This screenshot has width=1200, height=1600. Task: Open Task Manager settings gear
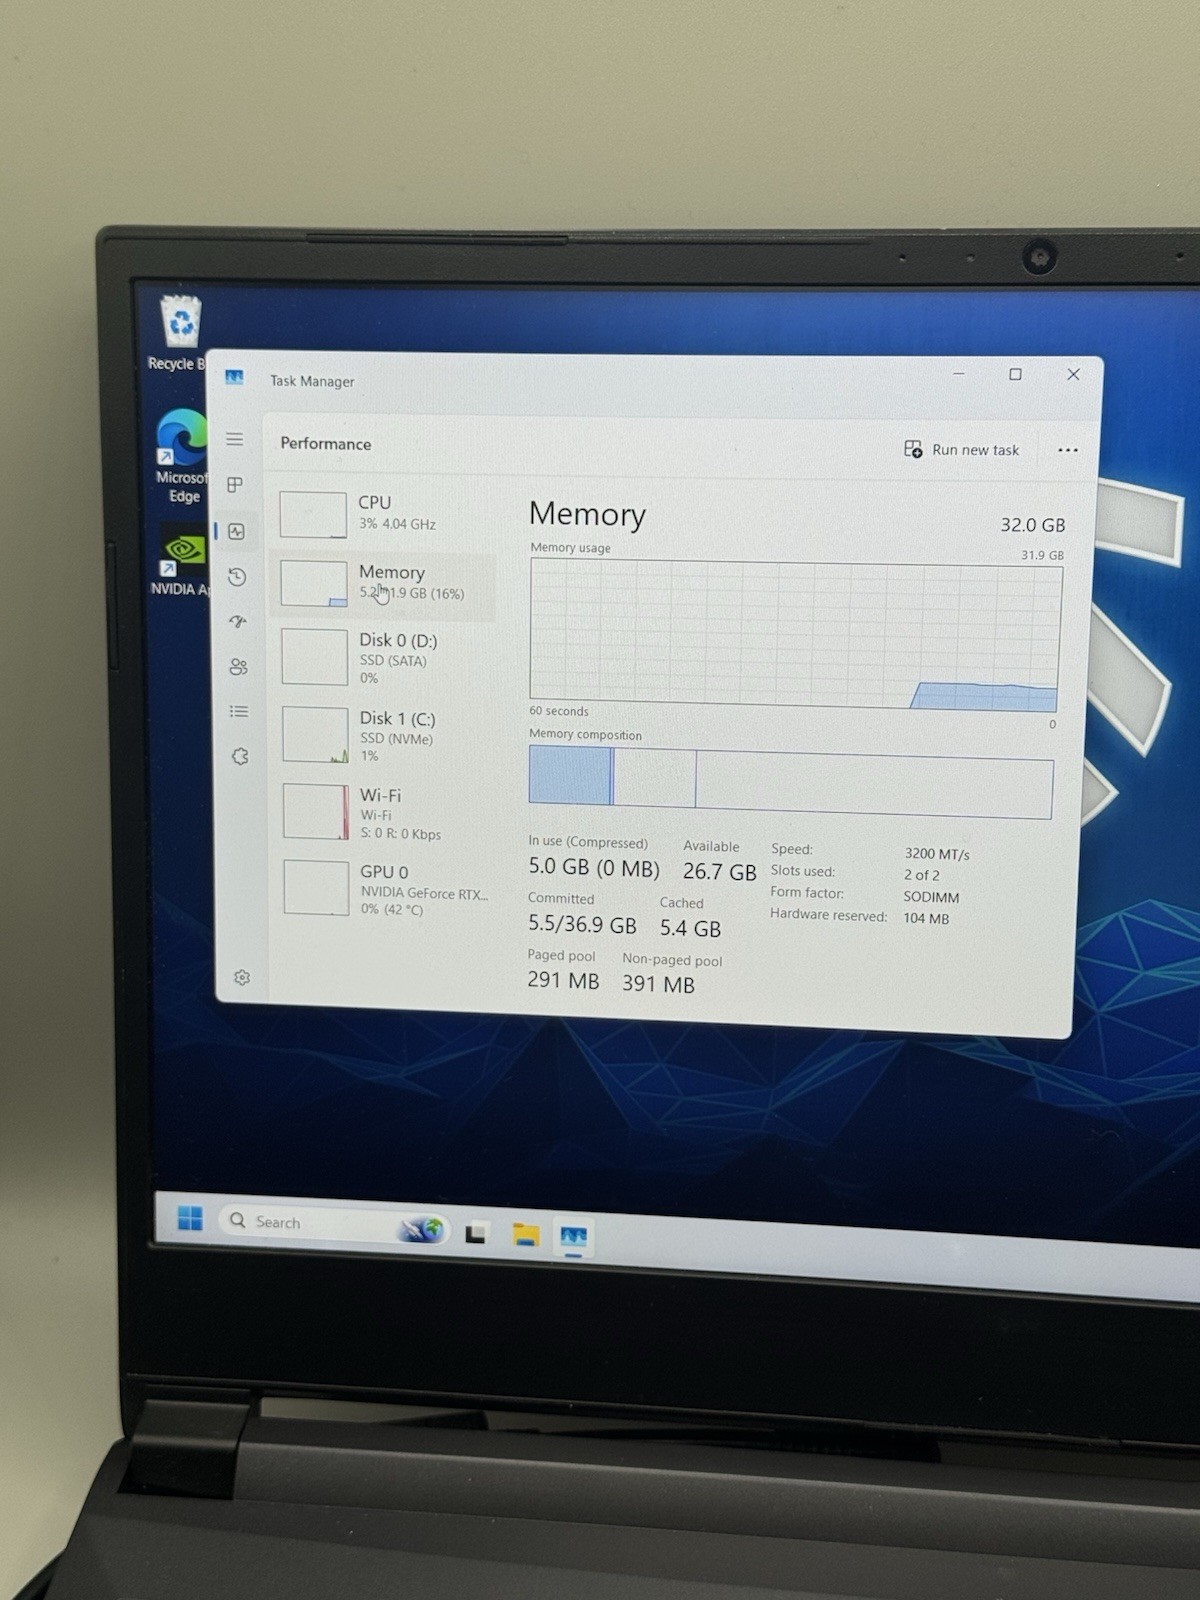click(241, 977)
